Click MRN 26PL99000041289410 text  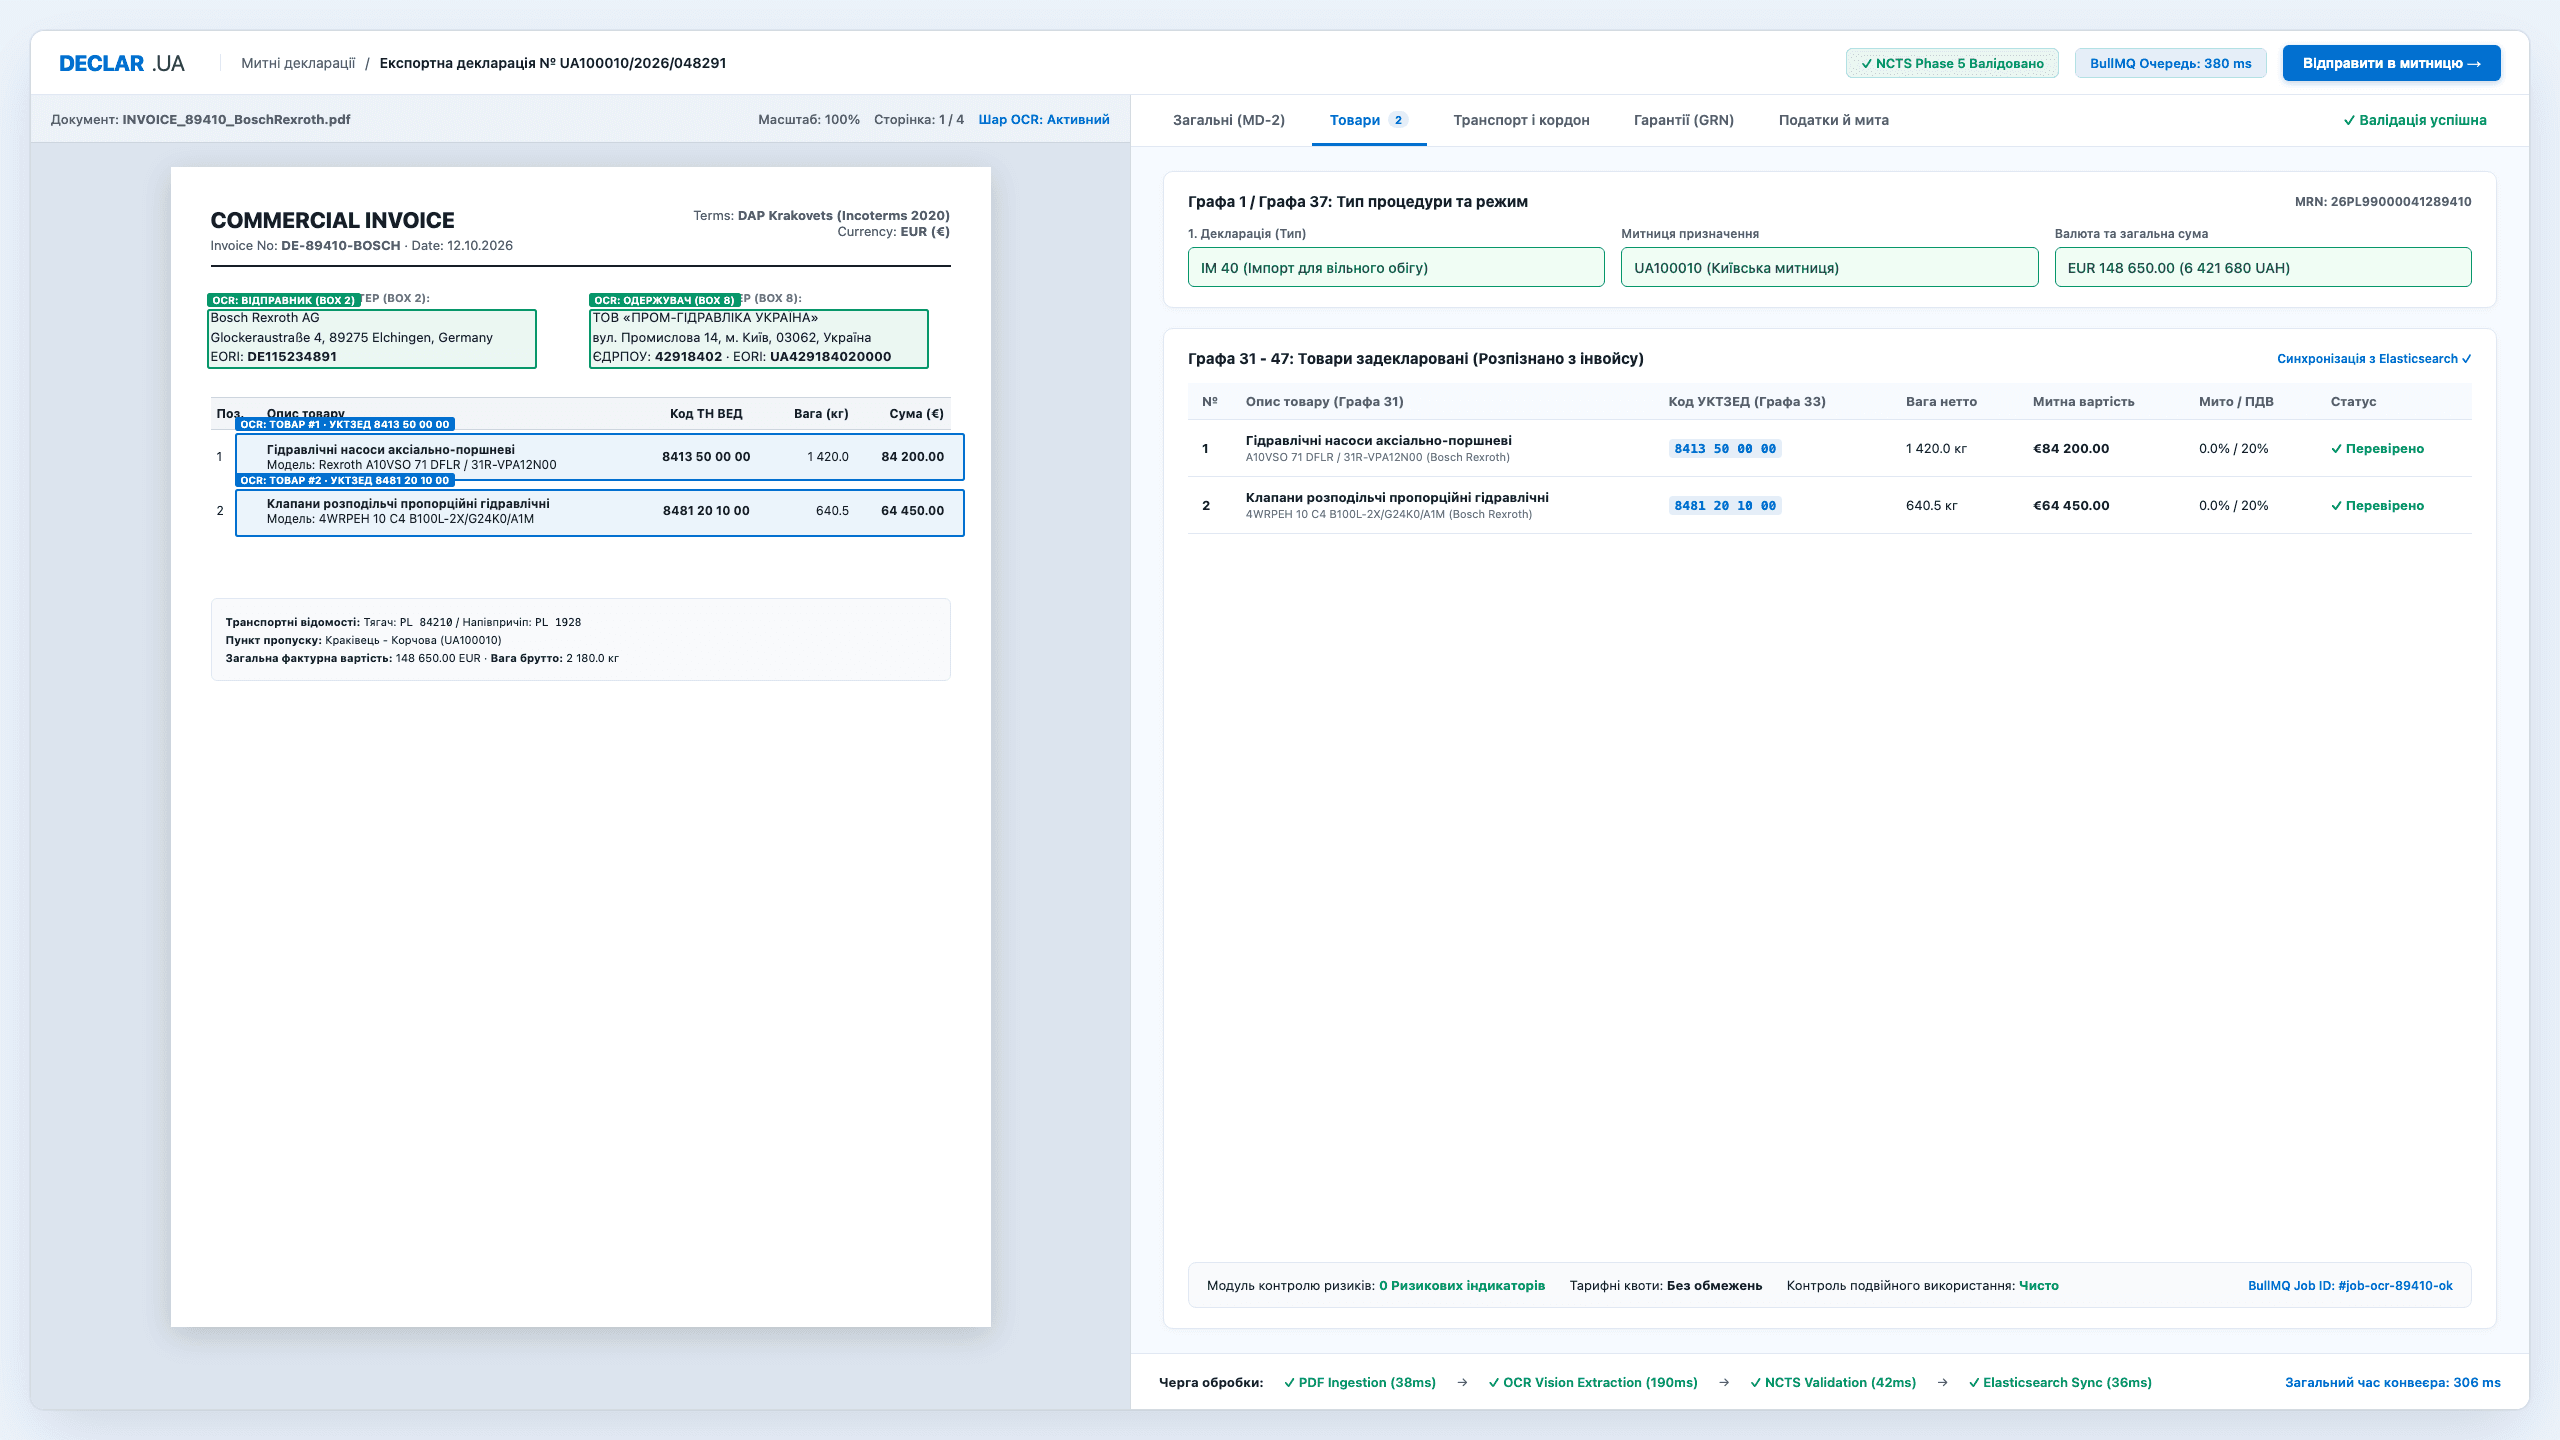pyautogui.click(x=2382, y=202)
